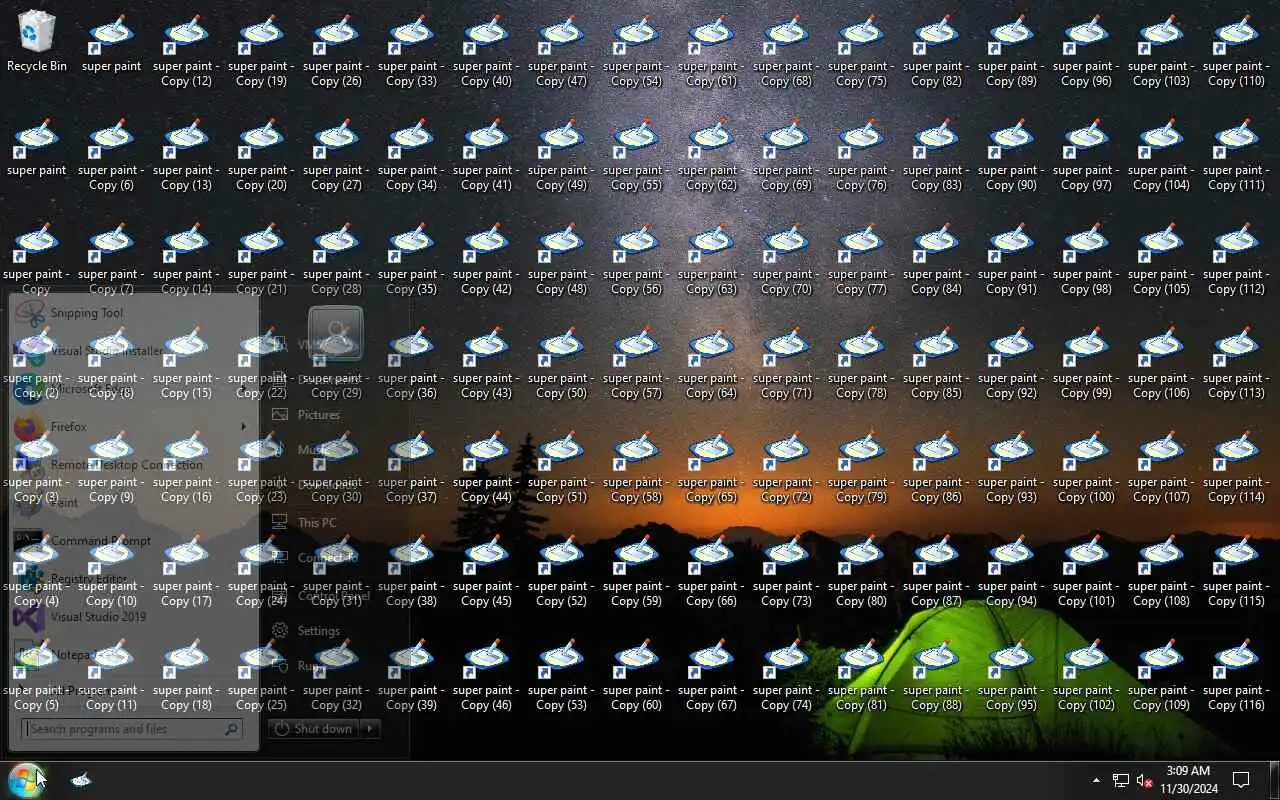1280x800 pixels.
Task: Expand the Firefox jump list arrow
Action: coord(243,427)
